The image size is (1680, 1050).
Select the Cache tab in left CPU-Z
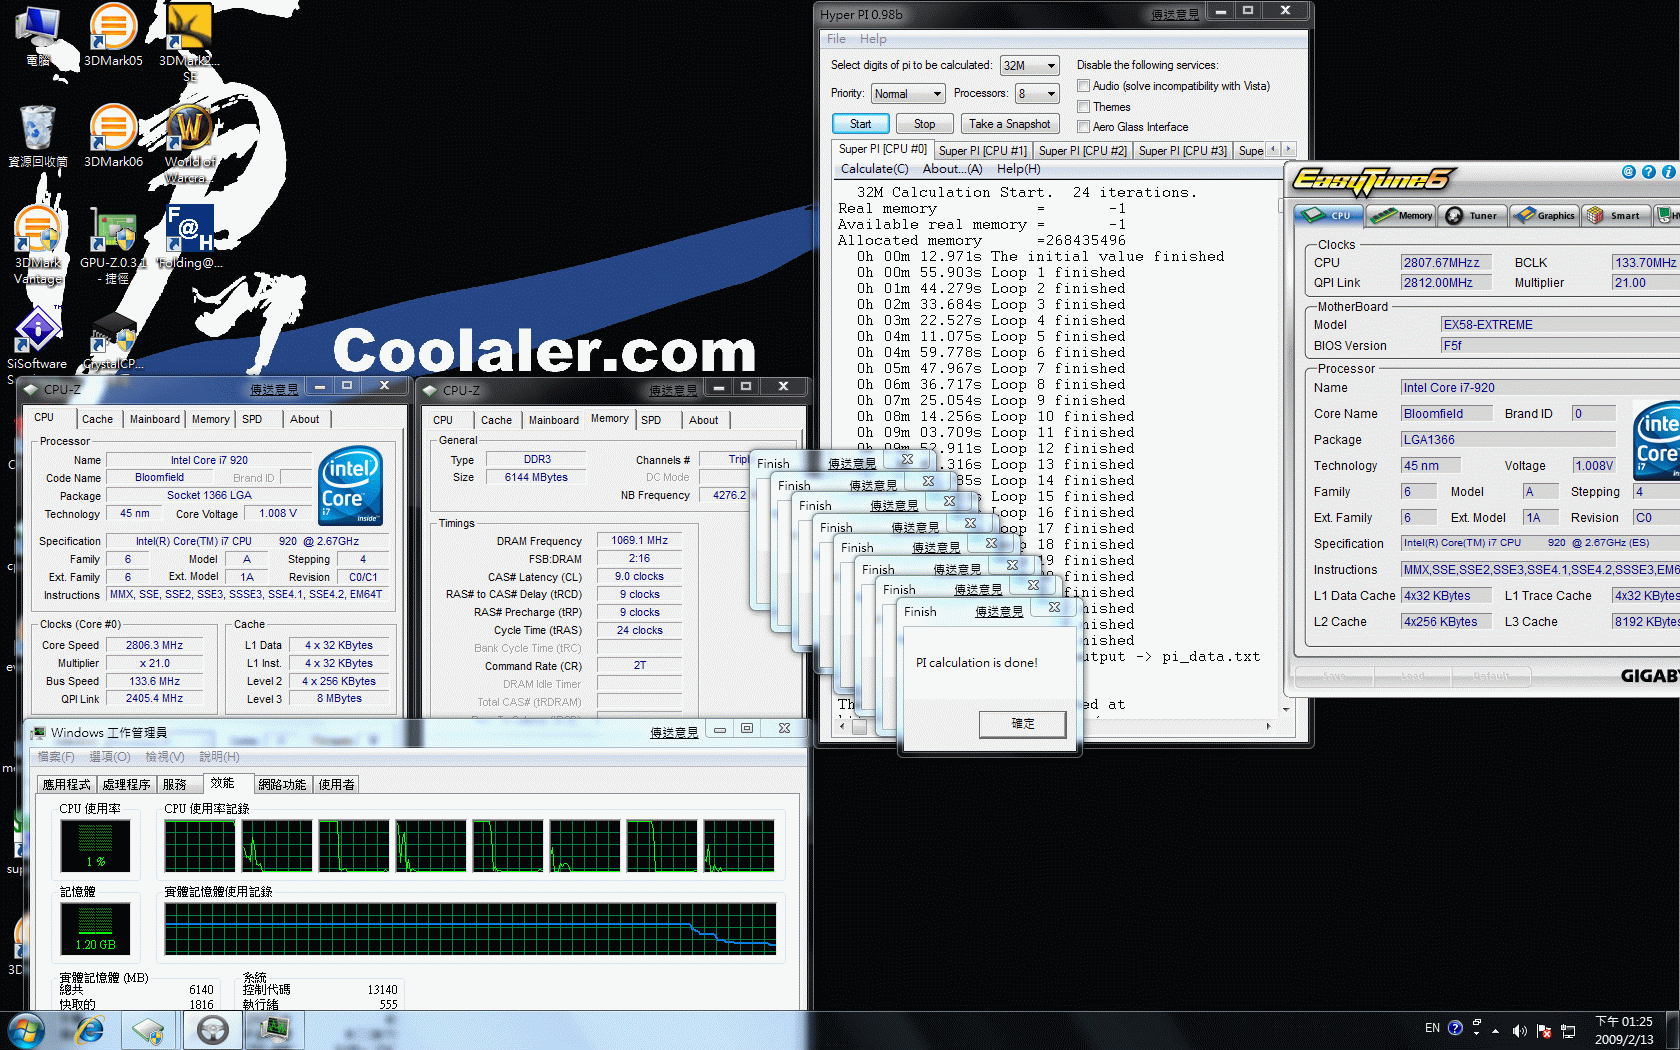coord(97,419)
